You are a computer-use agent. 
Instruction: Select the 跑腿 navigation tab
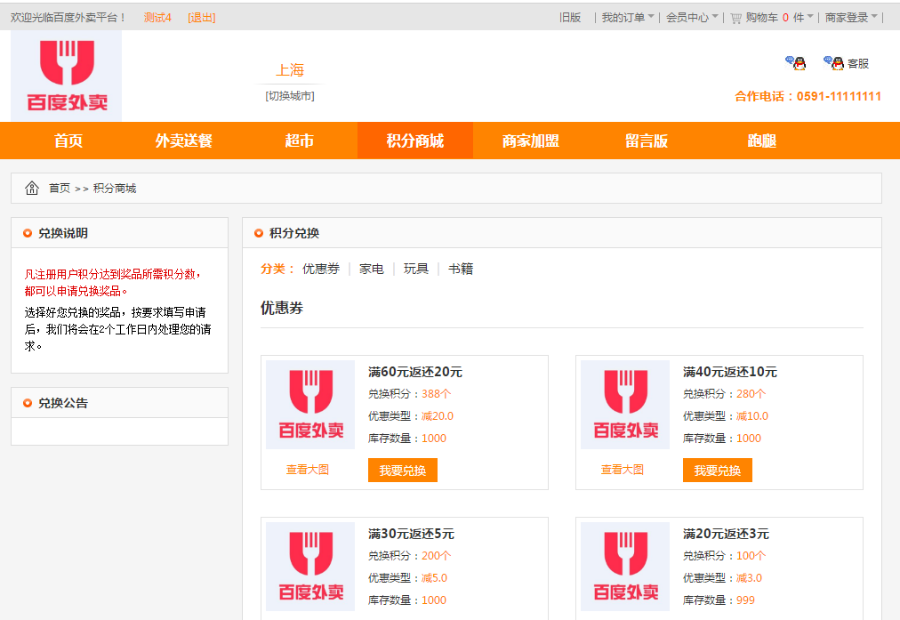(x=761, y=141)
